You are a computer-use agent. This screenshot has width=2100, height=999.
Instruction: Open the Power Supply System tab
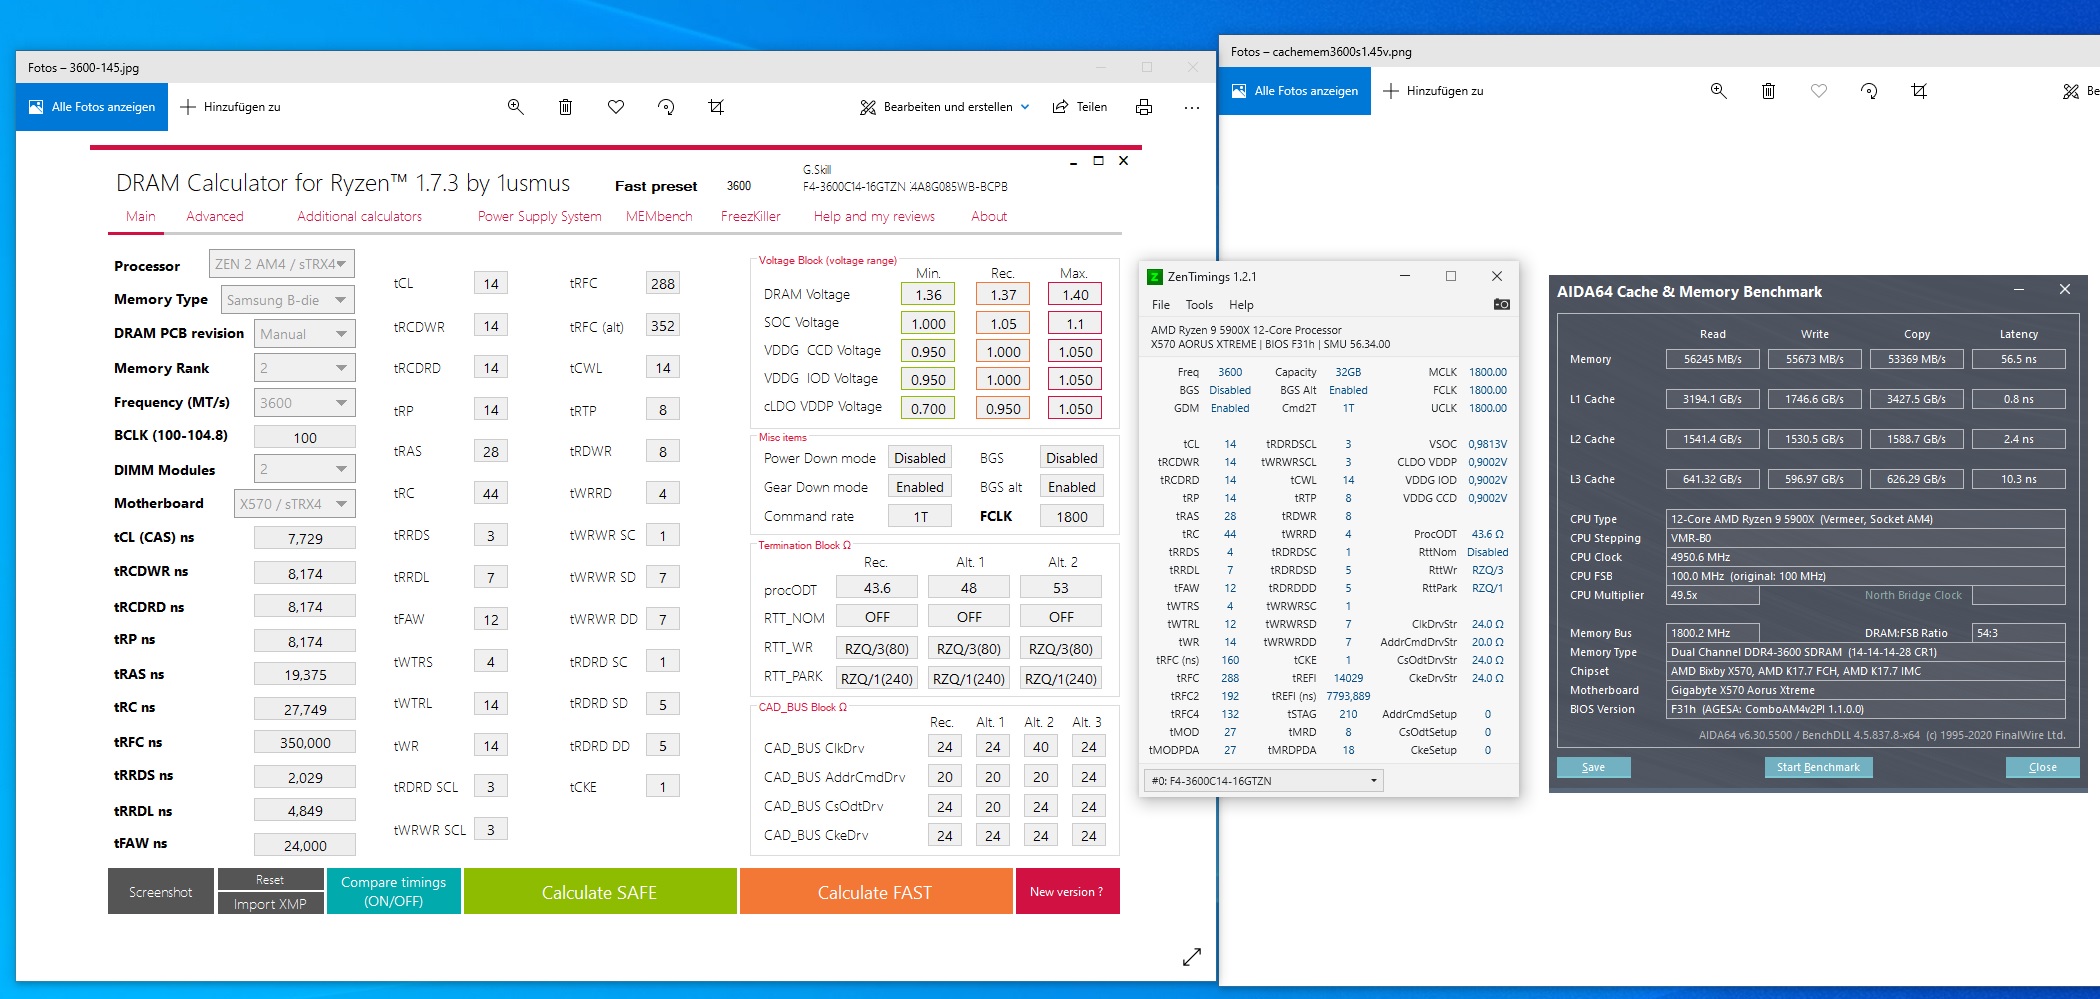(540, 216)
